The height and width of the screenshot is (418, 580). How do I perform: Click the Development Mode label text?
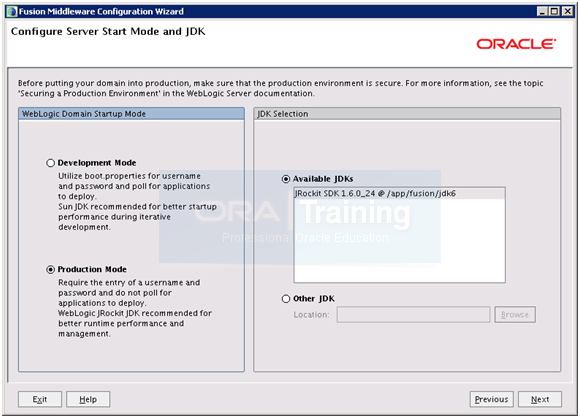97,163
